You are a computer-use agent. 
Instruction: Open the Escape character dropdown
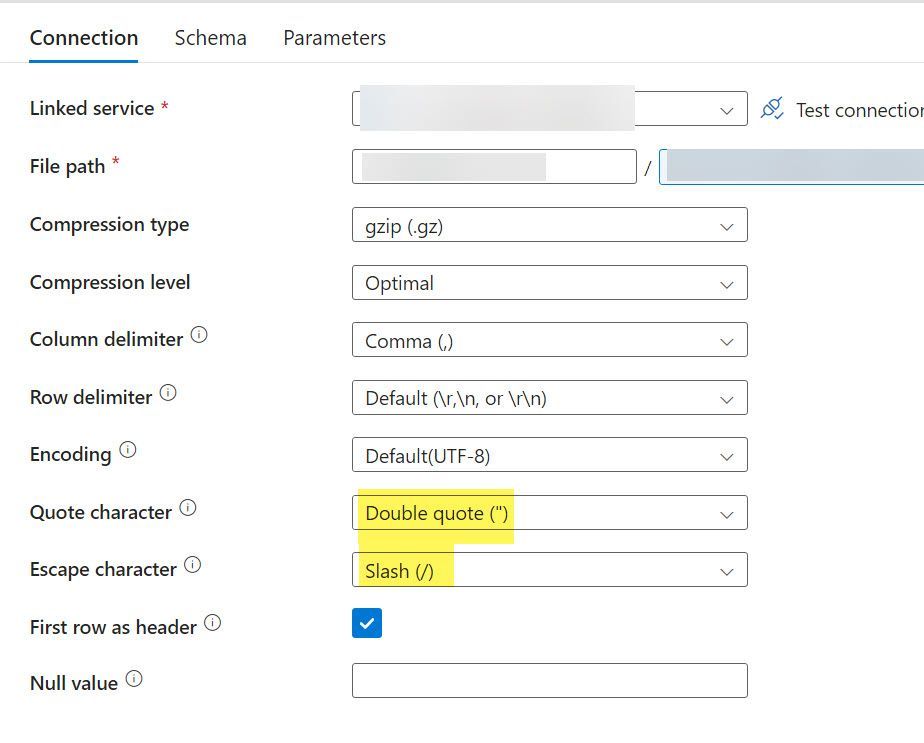coord(549,570)
